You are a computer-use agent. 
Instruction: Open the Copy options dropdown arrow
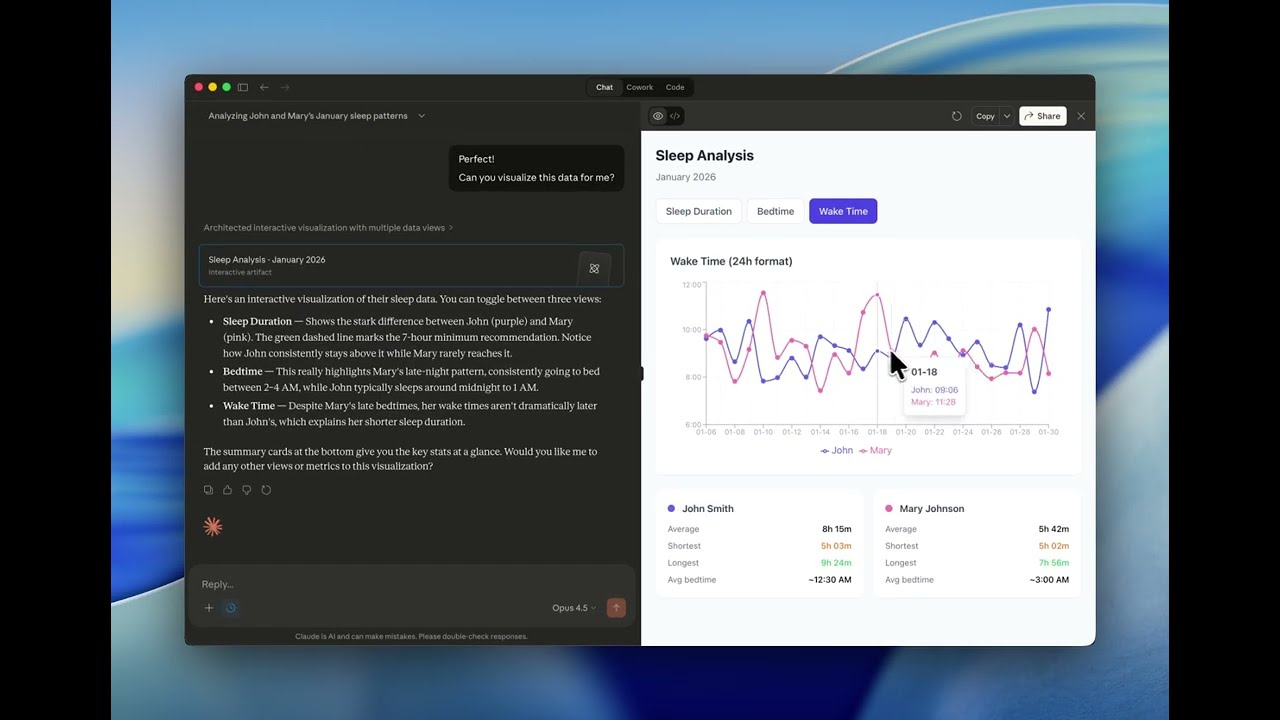click(x=1007, y=116)
